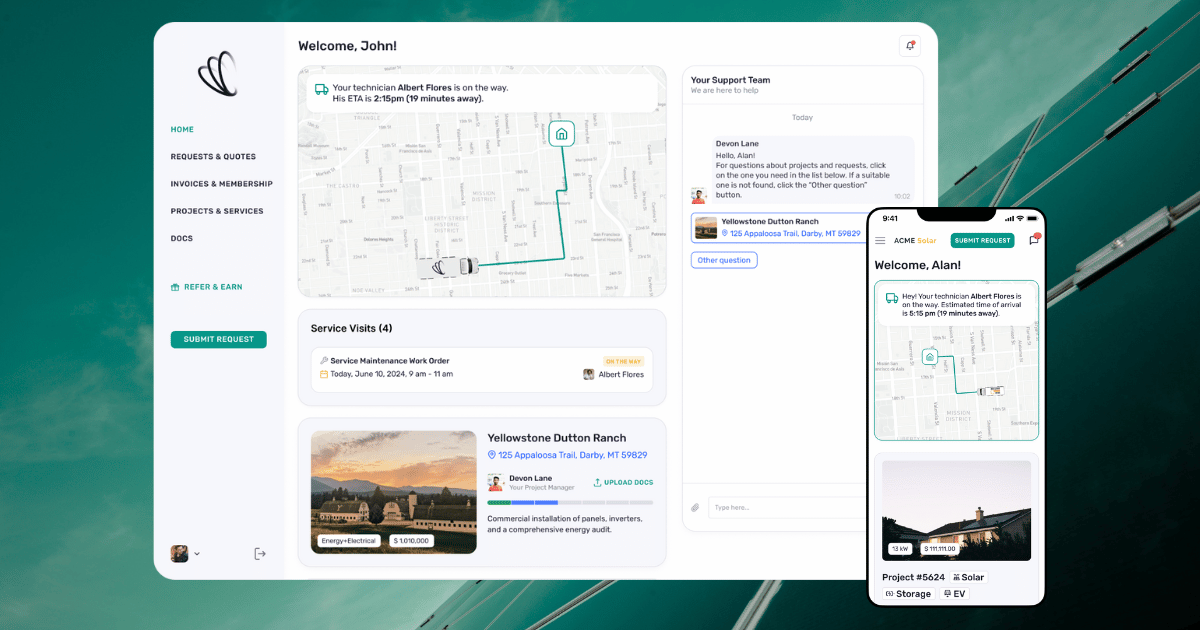The height and width of the screenshot is (630, 1200).
Task: Click the Storage tag on the phone project
Action: (x=908, y=594)
